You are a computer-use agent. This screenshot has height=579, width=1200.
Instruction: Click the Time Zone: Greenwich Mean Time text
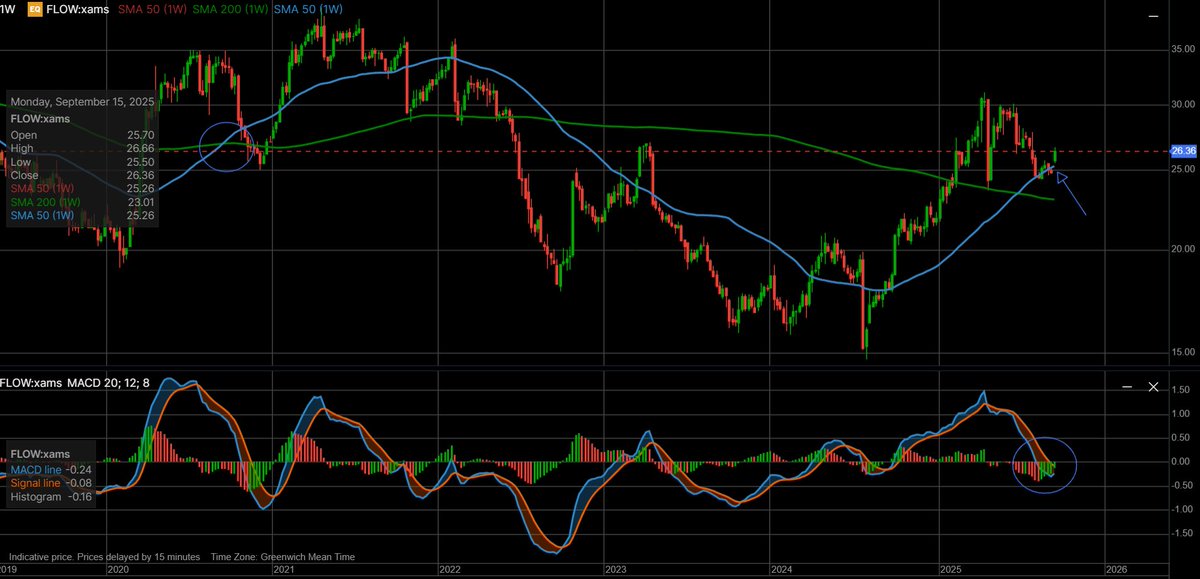pyautogui.click(x=281, y=557)
